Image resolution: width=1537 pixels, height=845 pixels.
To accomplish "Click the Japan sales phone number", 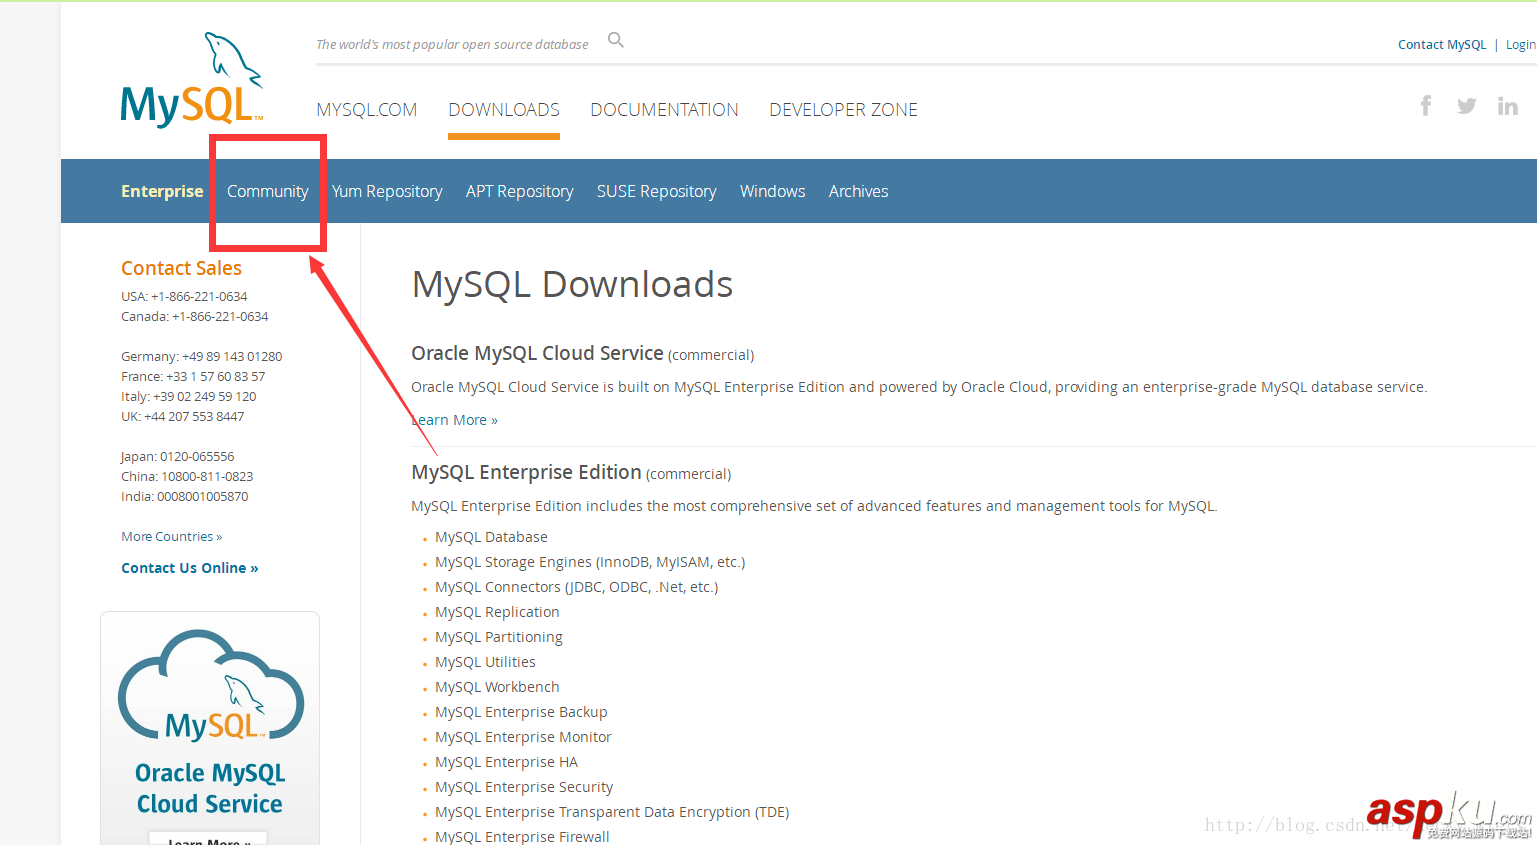I will click(197, 457).
